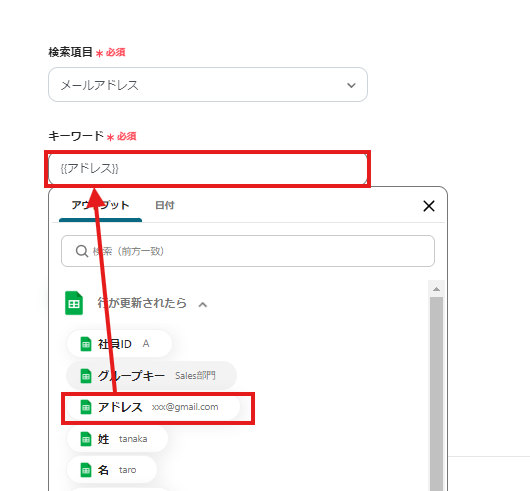Click the 検索（前方一致） search box

tap(248, 251)
